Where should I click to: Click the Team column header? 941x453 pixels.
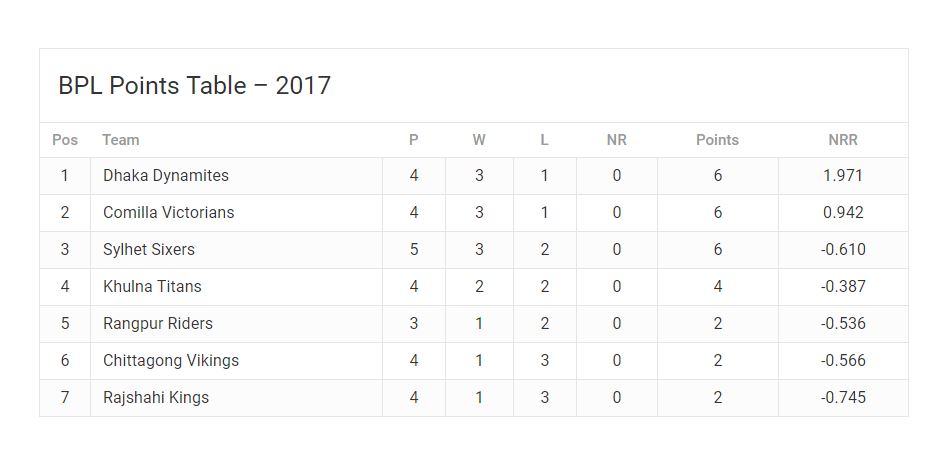tap(121, 140)
